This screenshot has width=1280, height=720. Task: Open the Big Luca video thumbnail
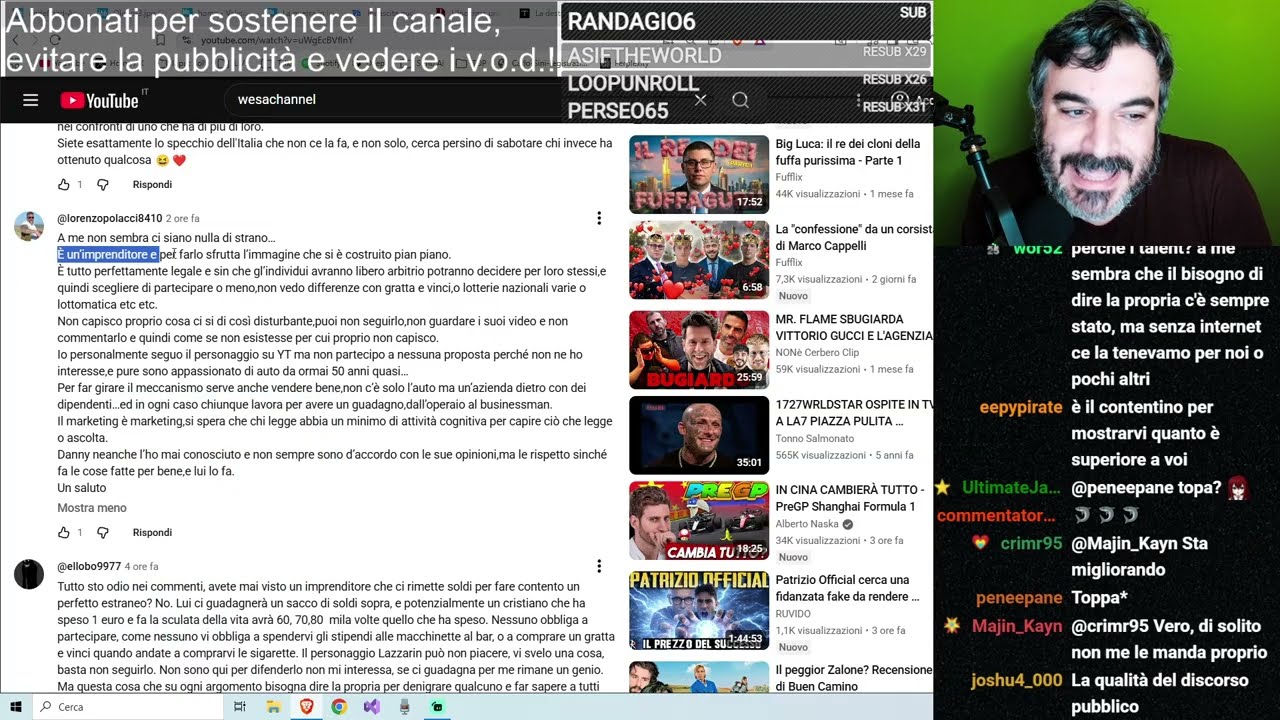click(x=699, y=174)
